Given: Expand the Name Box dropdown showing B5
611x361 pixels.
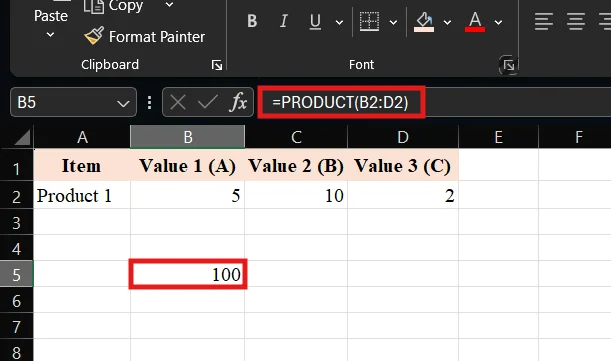Looking at the screenshot, I should [x=123, y=103].
